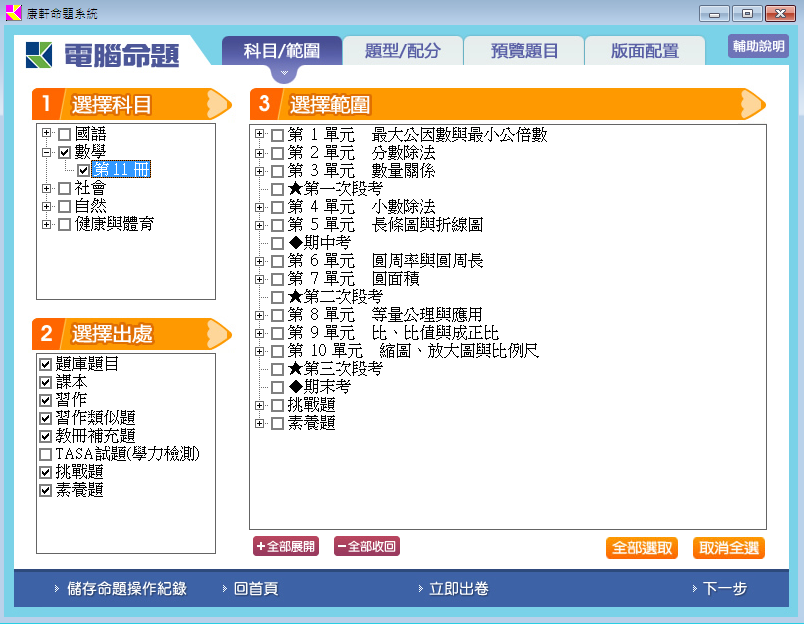Collapse the 數學 subject tree node
The width and height of the screenshot is (804, 624).
click(x=46, y=152)
